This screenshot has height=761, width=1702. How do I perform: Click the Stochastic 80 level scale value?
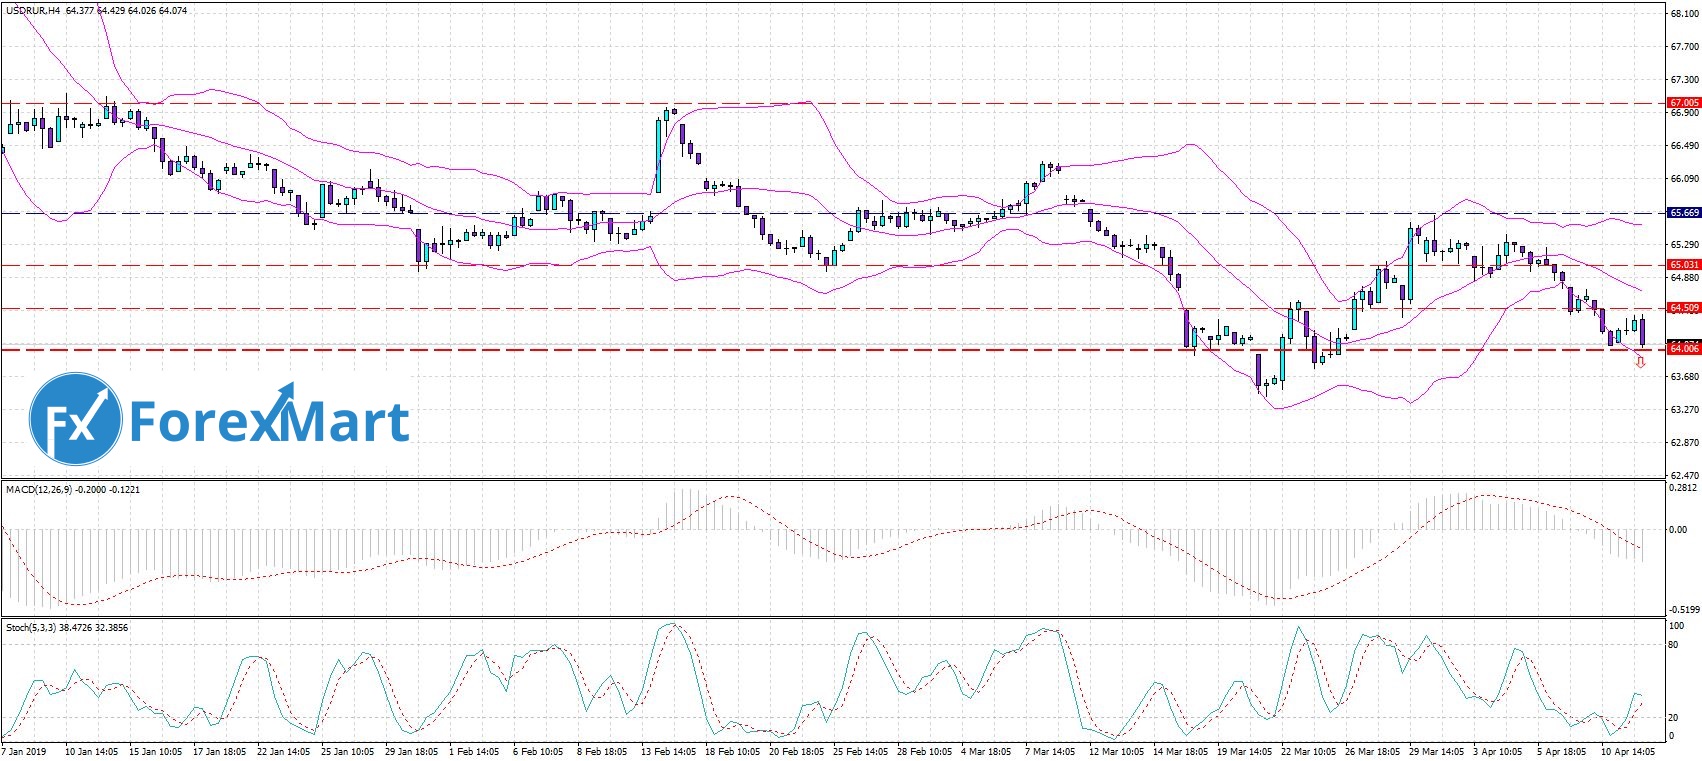tap(1674, 645)
